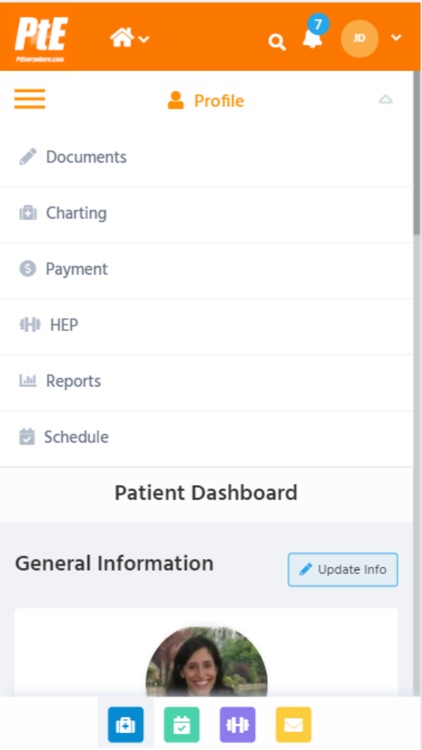Open the notifications bell with badge 7

click(x=314, y=33)
